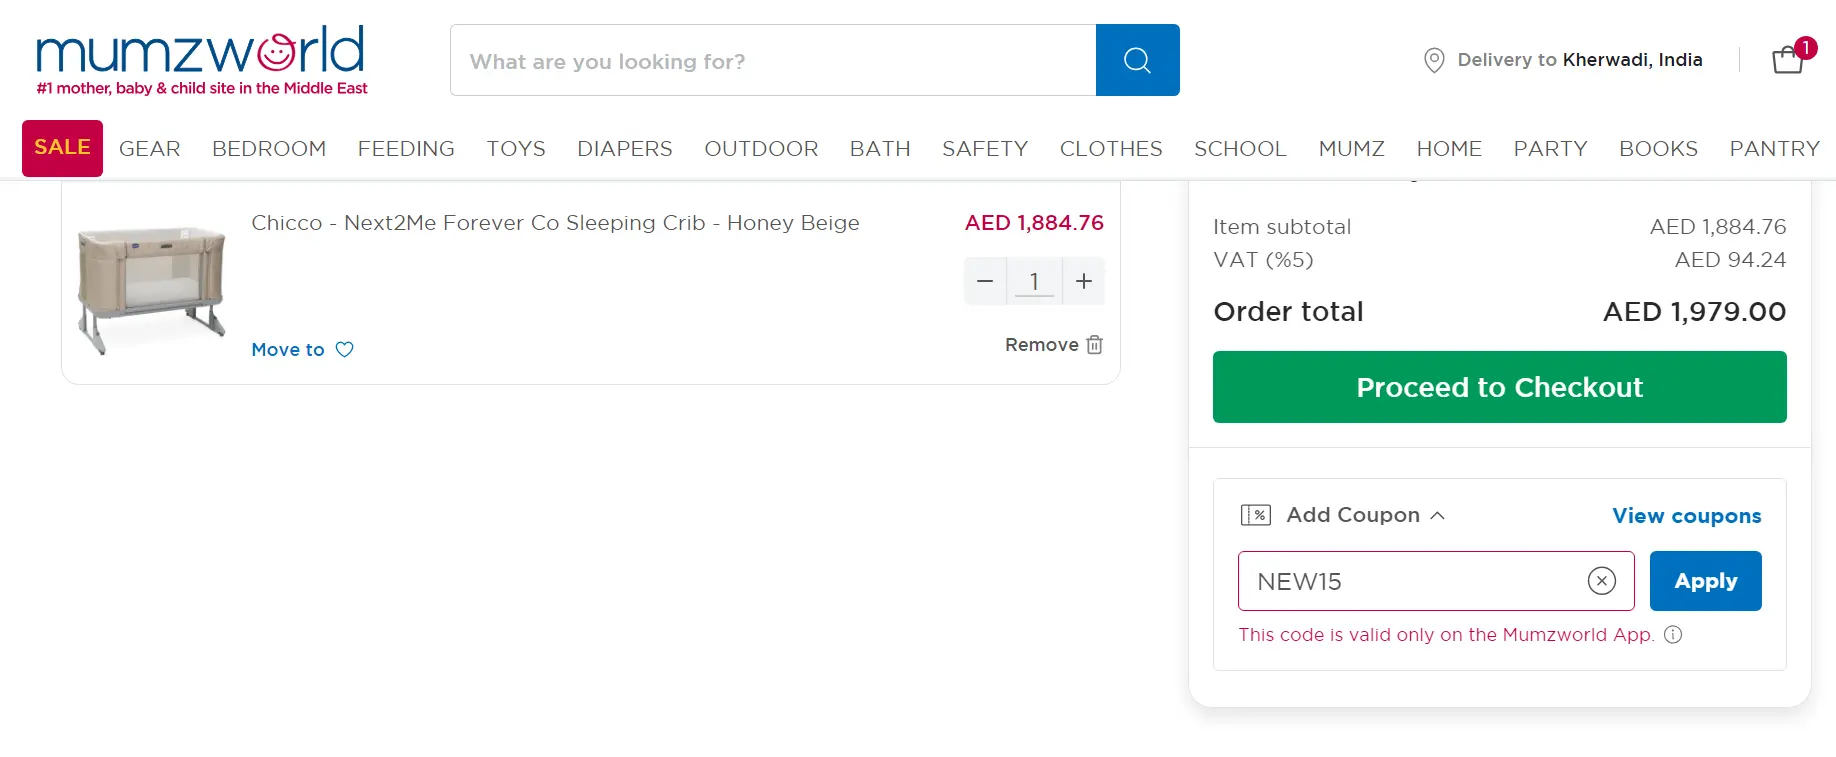Click the trash icon next to Remove
Viewport: 1836px width, 757px height.
coord(1095,345)
